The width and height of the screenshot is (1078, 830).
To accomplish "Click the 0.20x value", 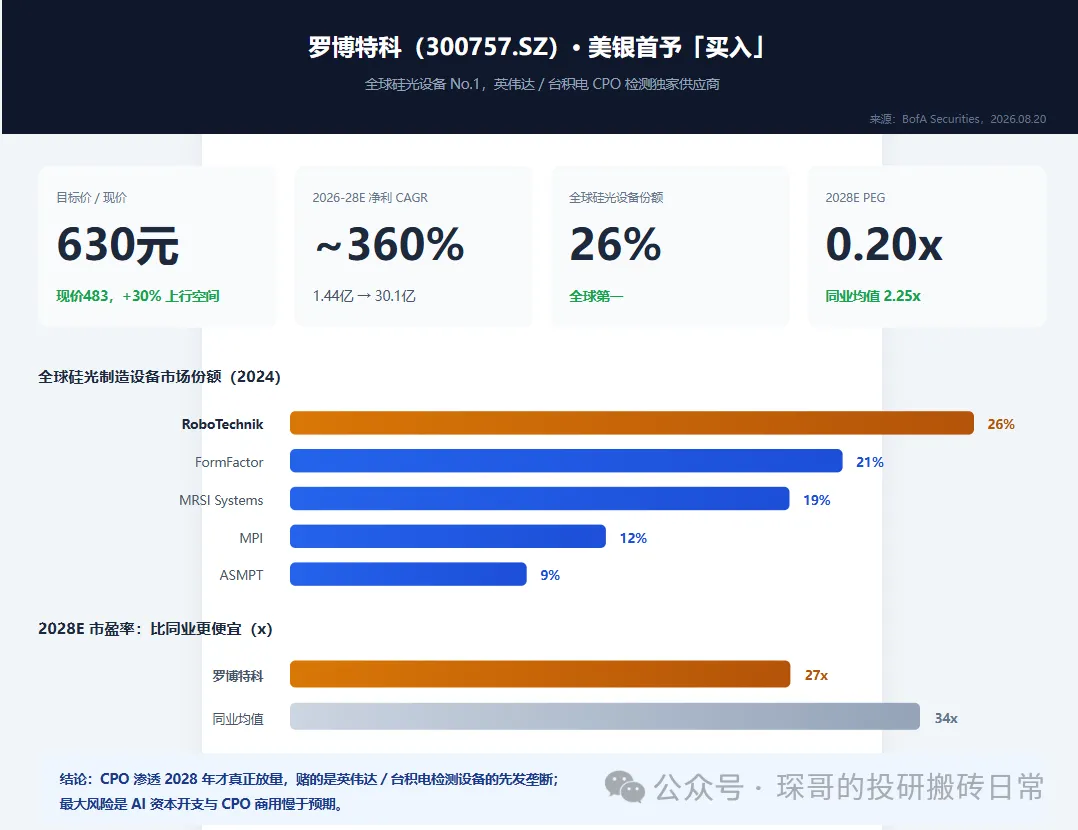I will (884, 244).
